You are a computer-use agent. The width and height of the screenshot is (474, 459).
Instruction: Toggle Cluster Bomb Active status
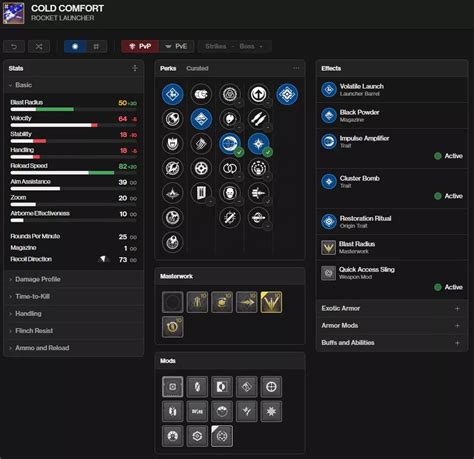pos(449,196)
